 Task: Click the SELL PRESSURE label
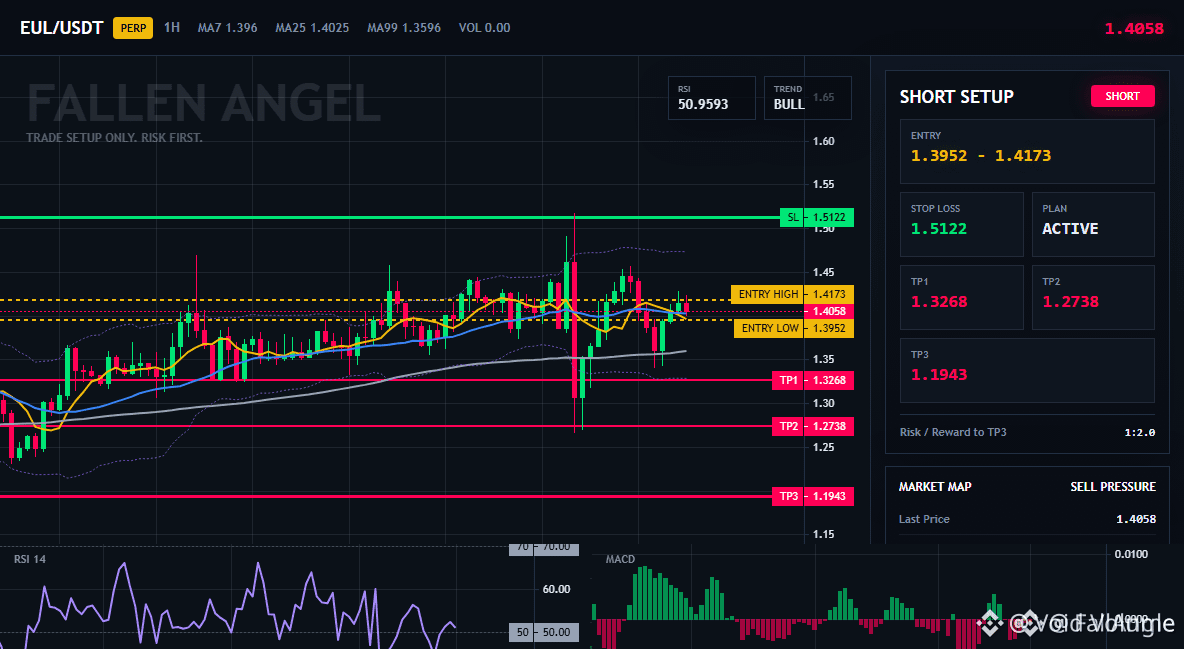click(1112, 487)
